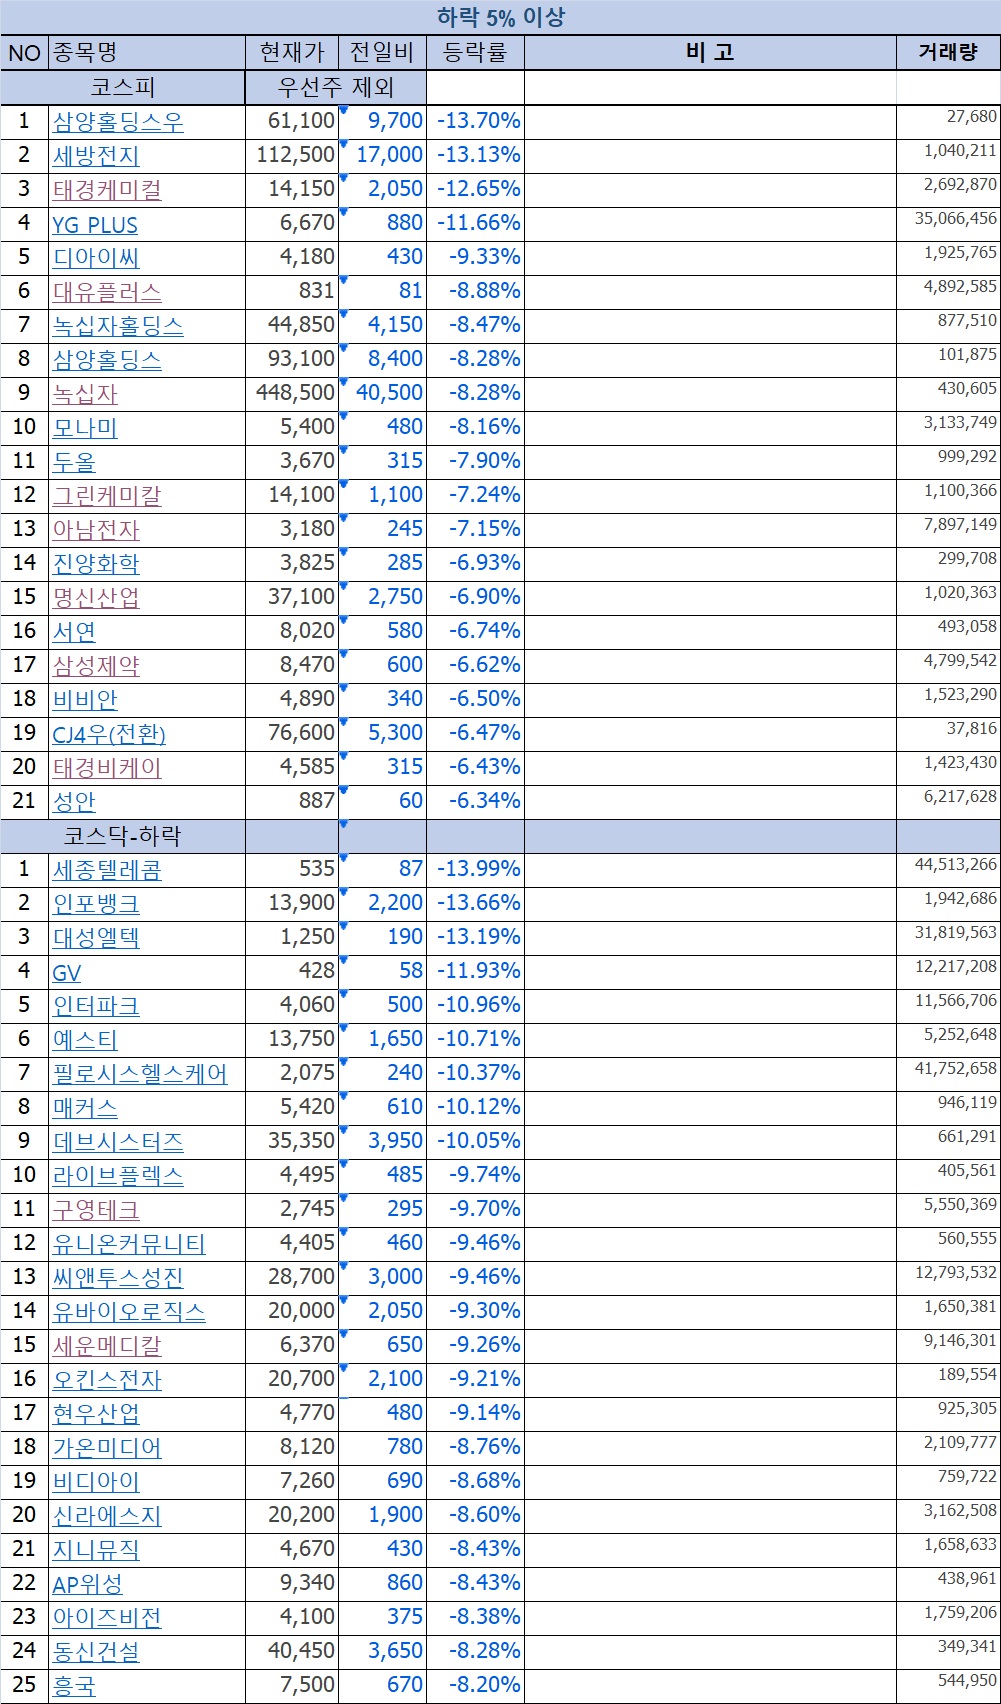Viewport: 1001px width, 1704px height.
Task: Click the 녹십자 link in row 9
Action: coord(85,394)
